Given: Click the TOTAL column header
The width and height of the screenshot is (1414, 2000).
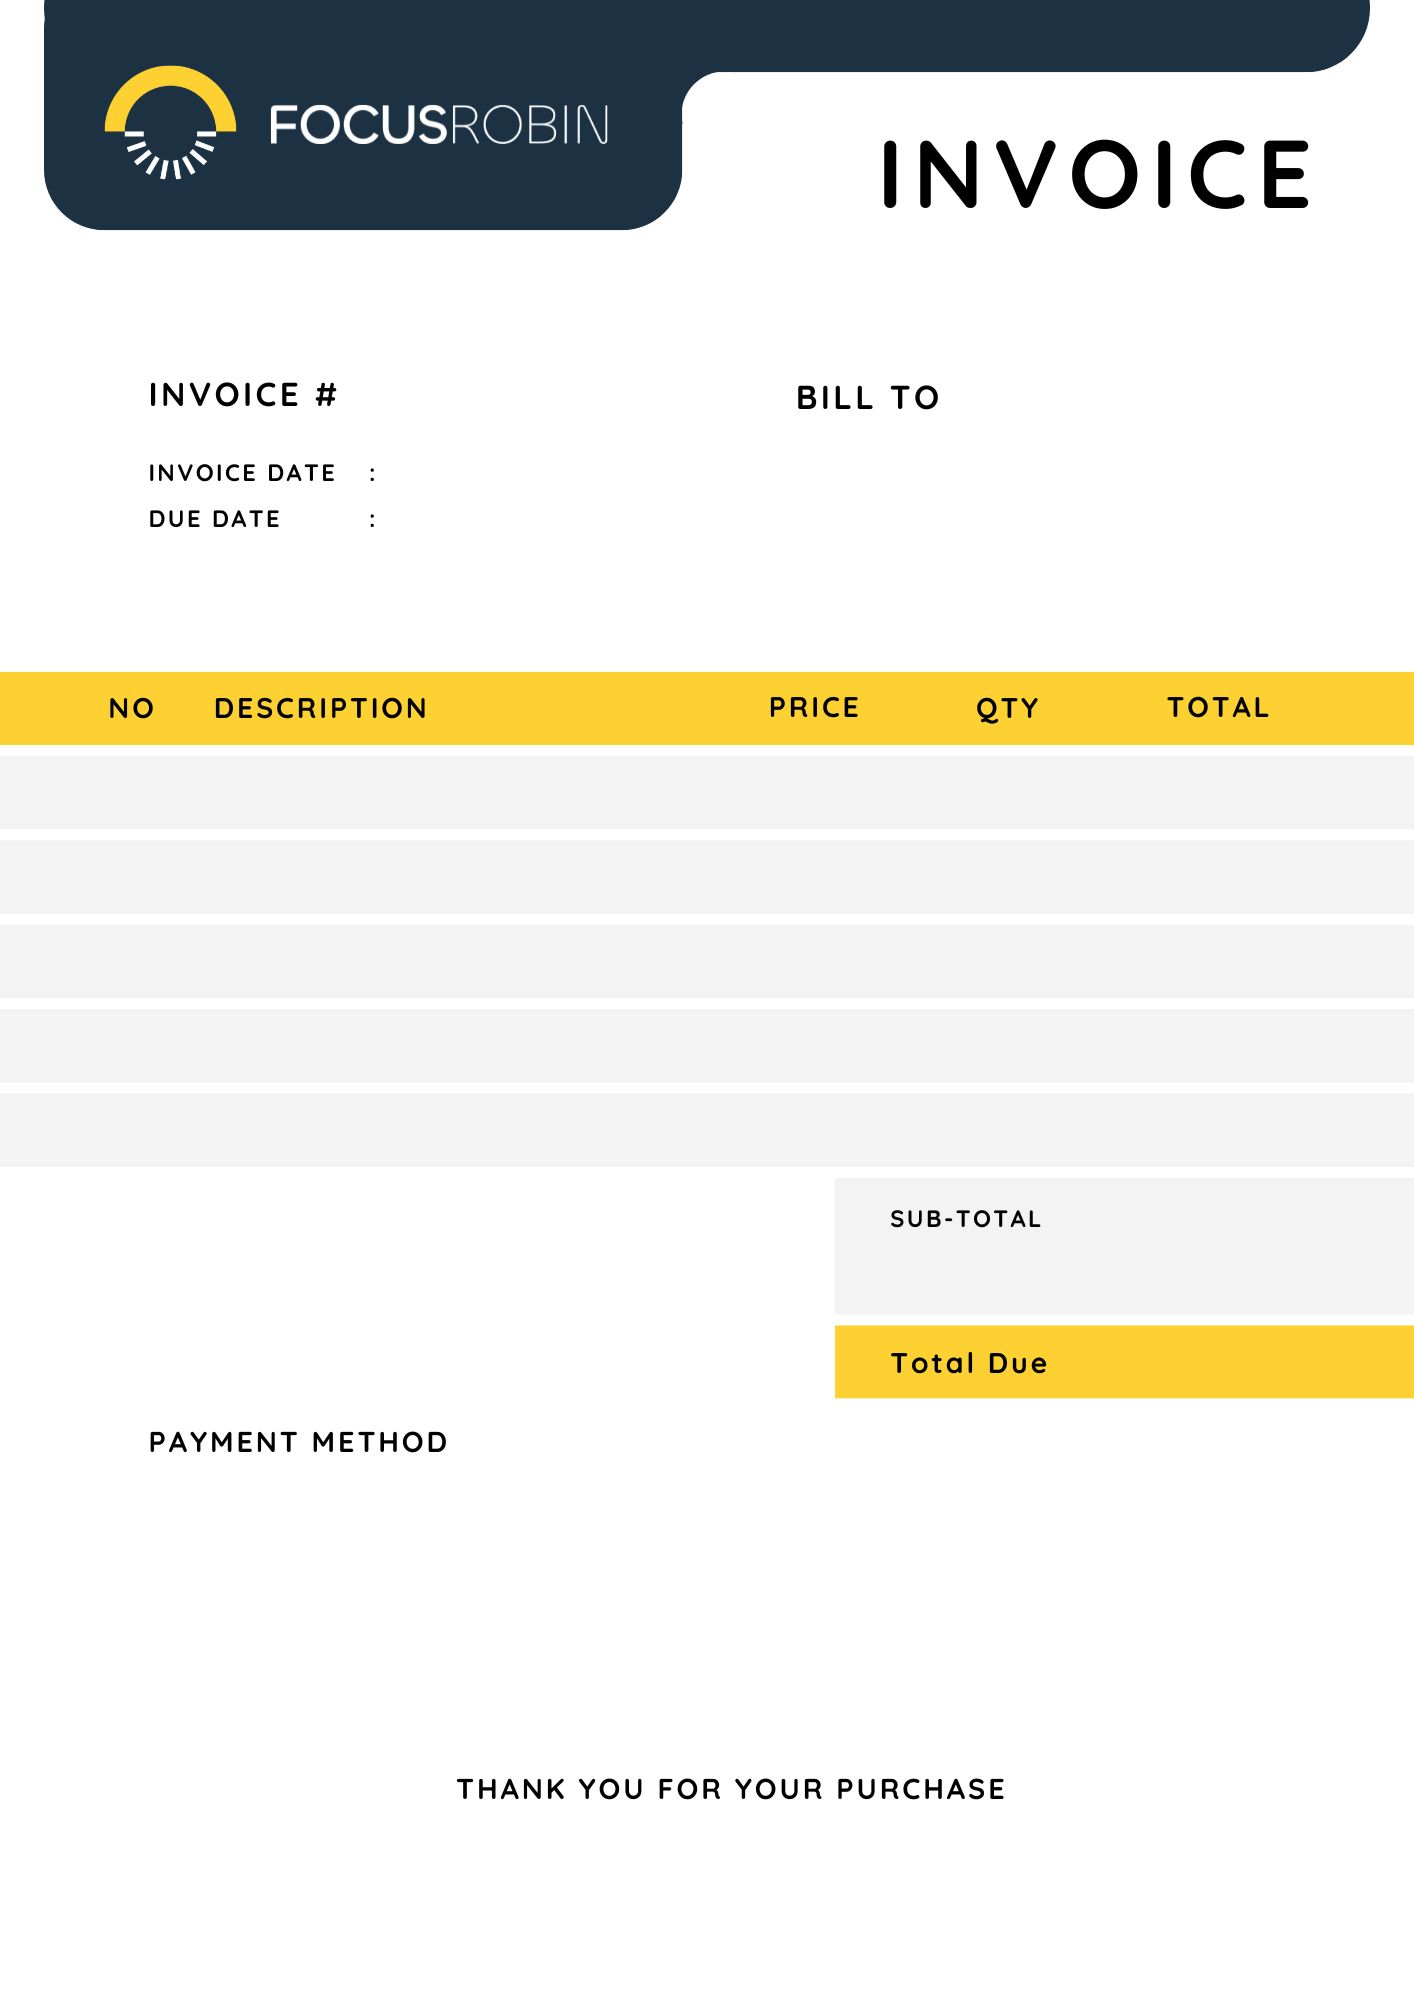Looking at the screenshot, I should point(1218,708).
